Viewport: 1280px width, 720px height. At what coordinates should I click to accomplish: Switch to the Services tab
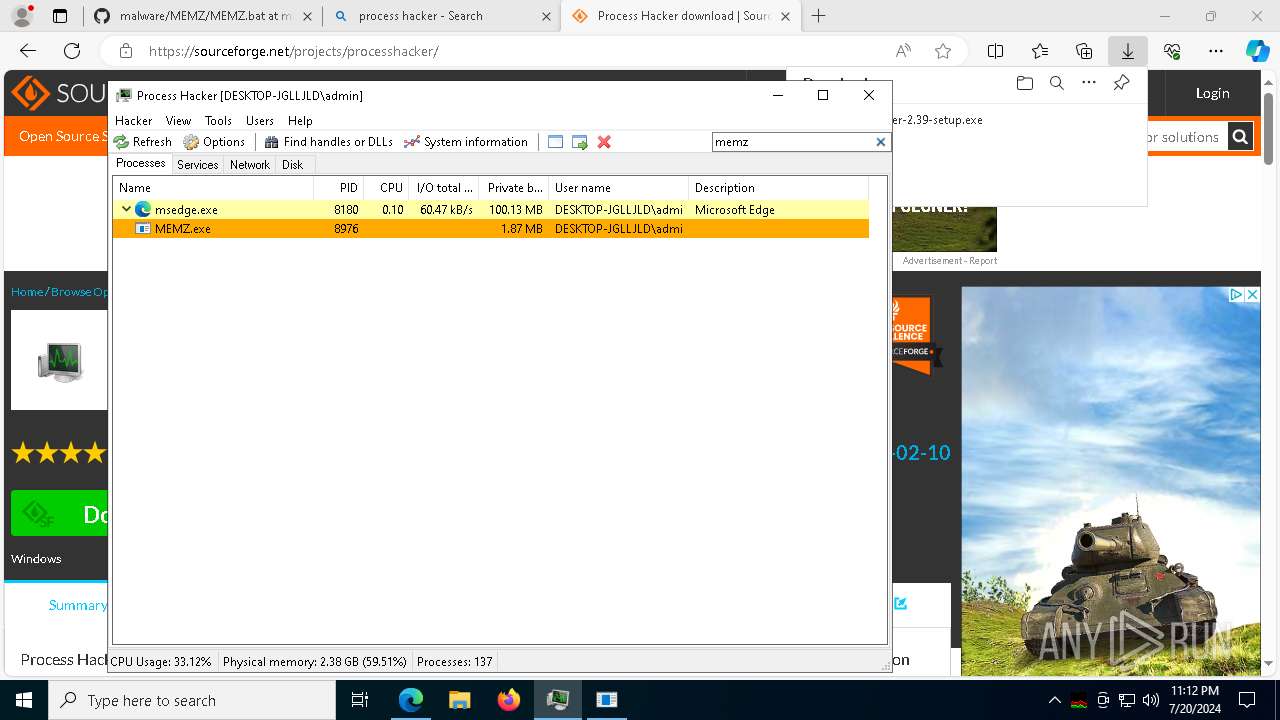(198, 165)
